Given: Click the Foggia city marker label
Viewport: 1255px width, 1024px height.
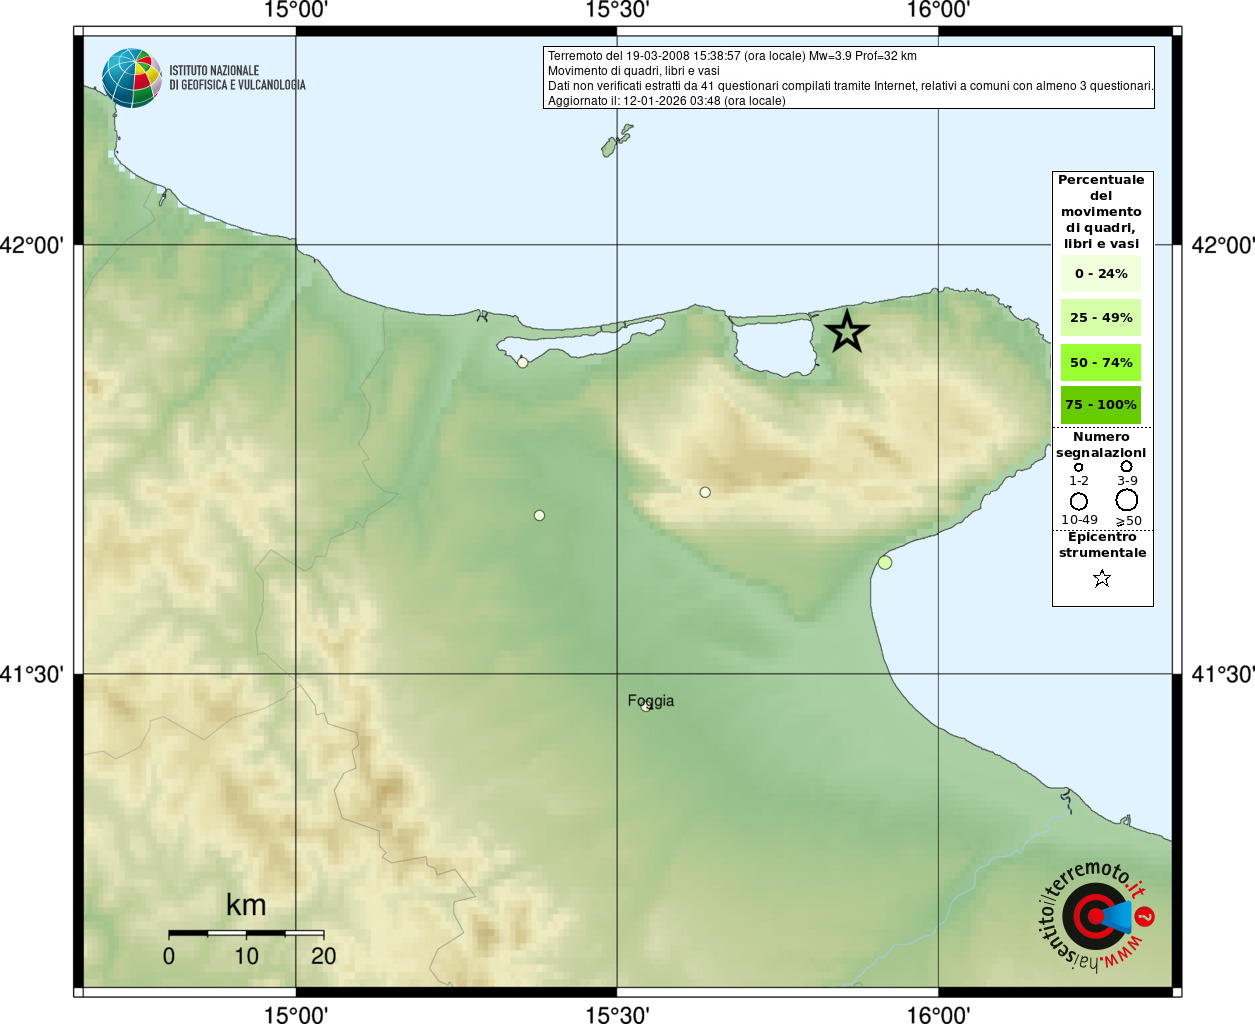Looking at the screenshot, I should pyautogui.click(x=651, y=701).
